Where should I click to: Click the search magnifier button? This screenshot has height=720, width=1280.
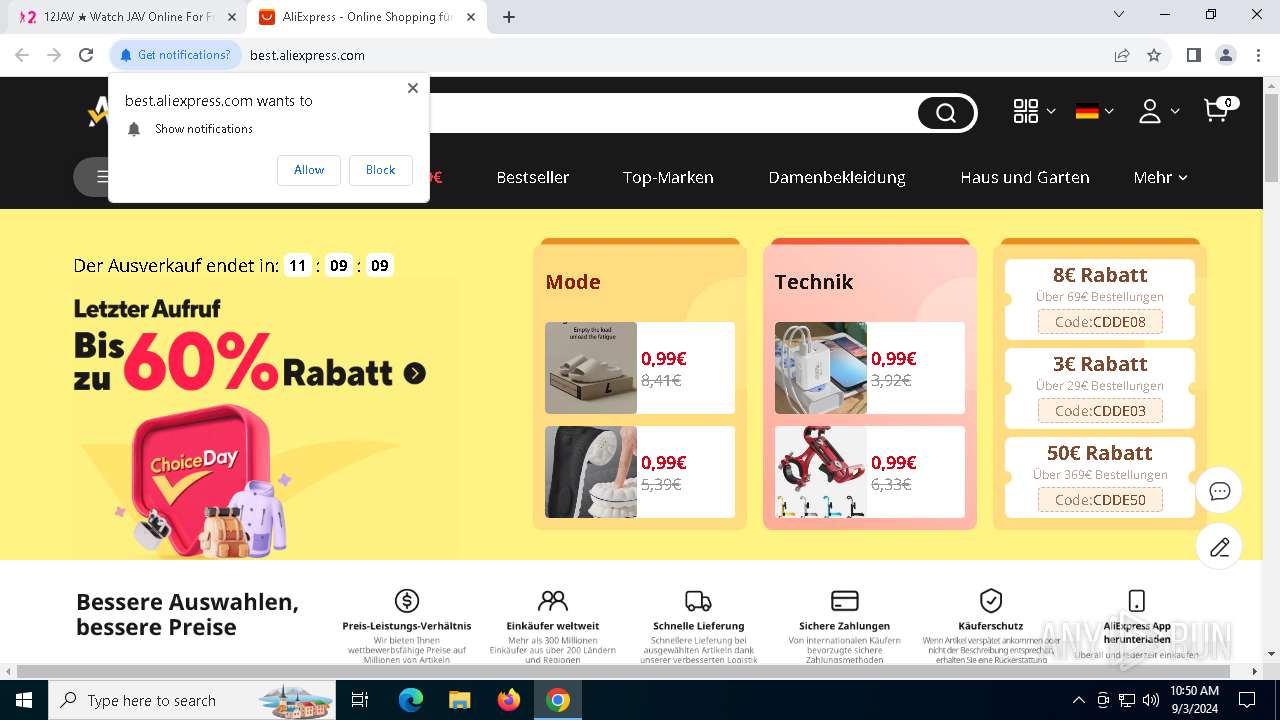coord(946,113)
